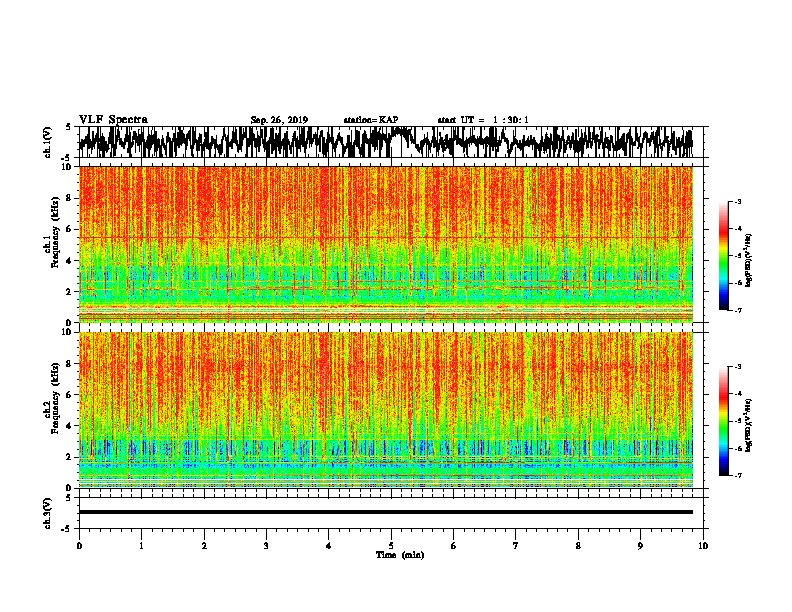Click the ch.1 frequency tick label "8"
The height and width of the screenshot is (612, 792).
(69, 198)
